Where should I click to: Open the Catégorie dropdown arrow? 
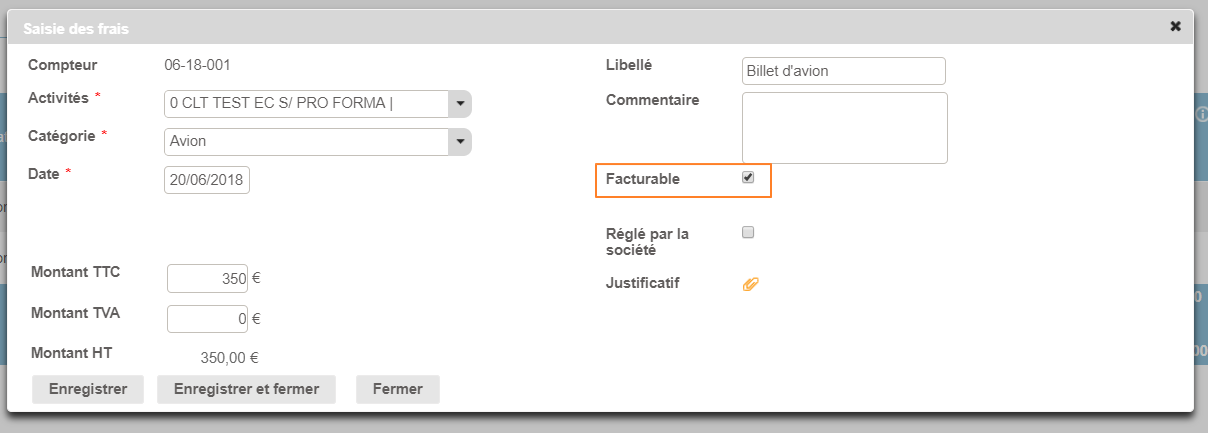click(459, 142)
